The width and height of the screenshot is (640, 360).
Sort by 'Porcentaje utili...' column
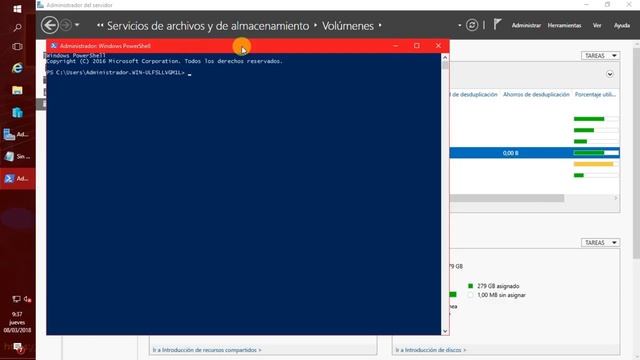[x=595, y=94]
